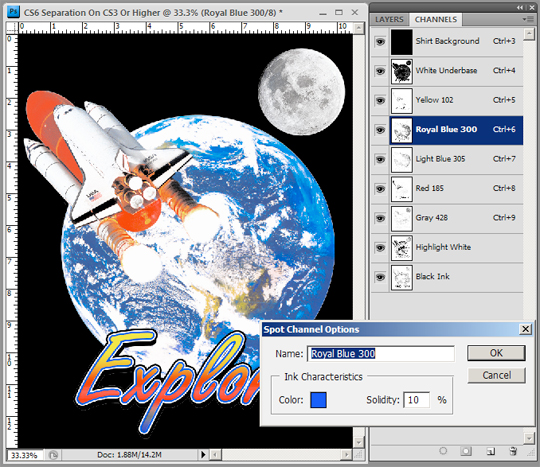
Task: Select the Light Blue 305 channel name
Action: 440,159
